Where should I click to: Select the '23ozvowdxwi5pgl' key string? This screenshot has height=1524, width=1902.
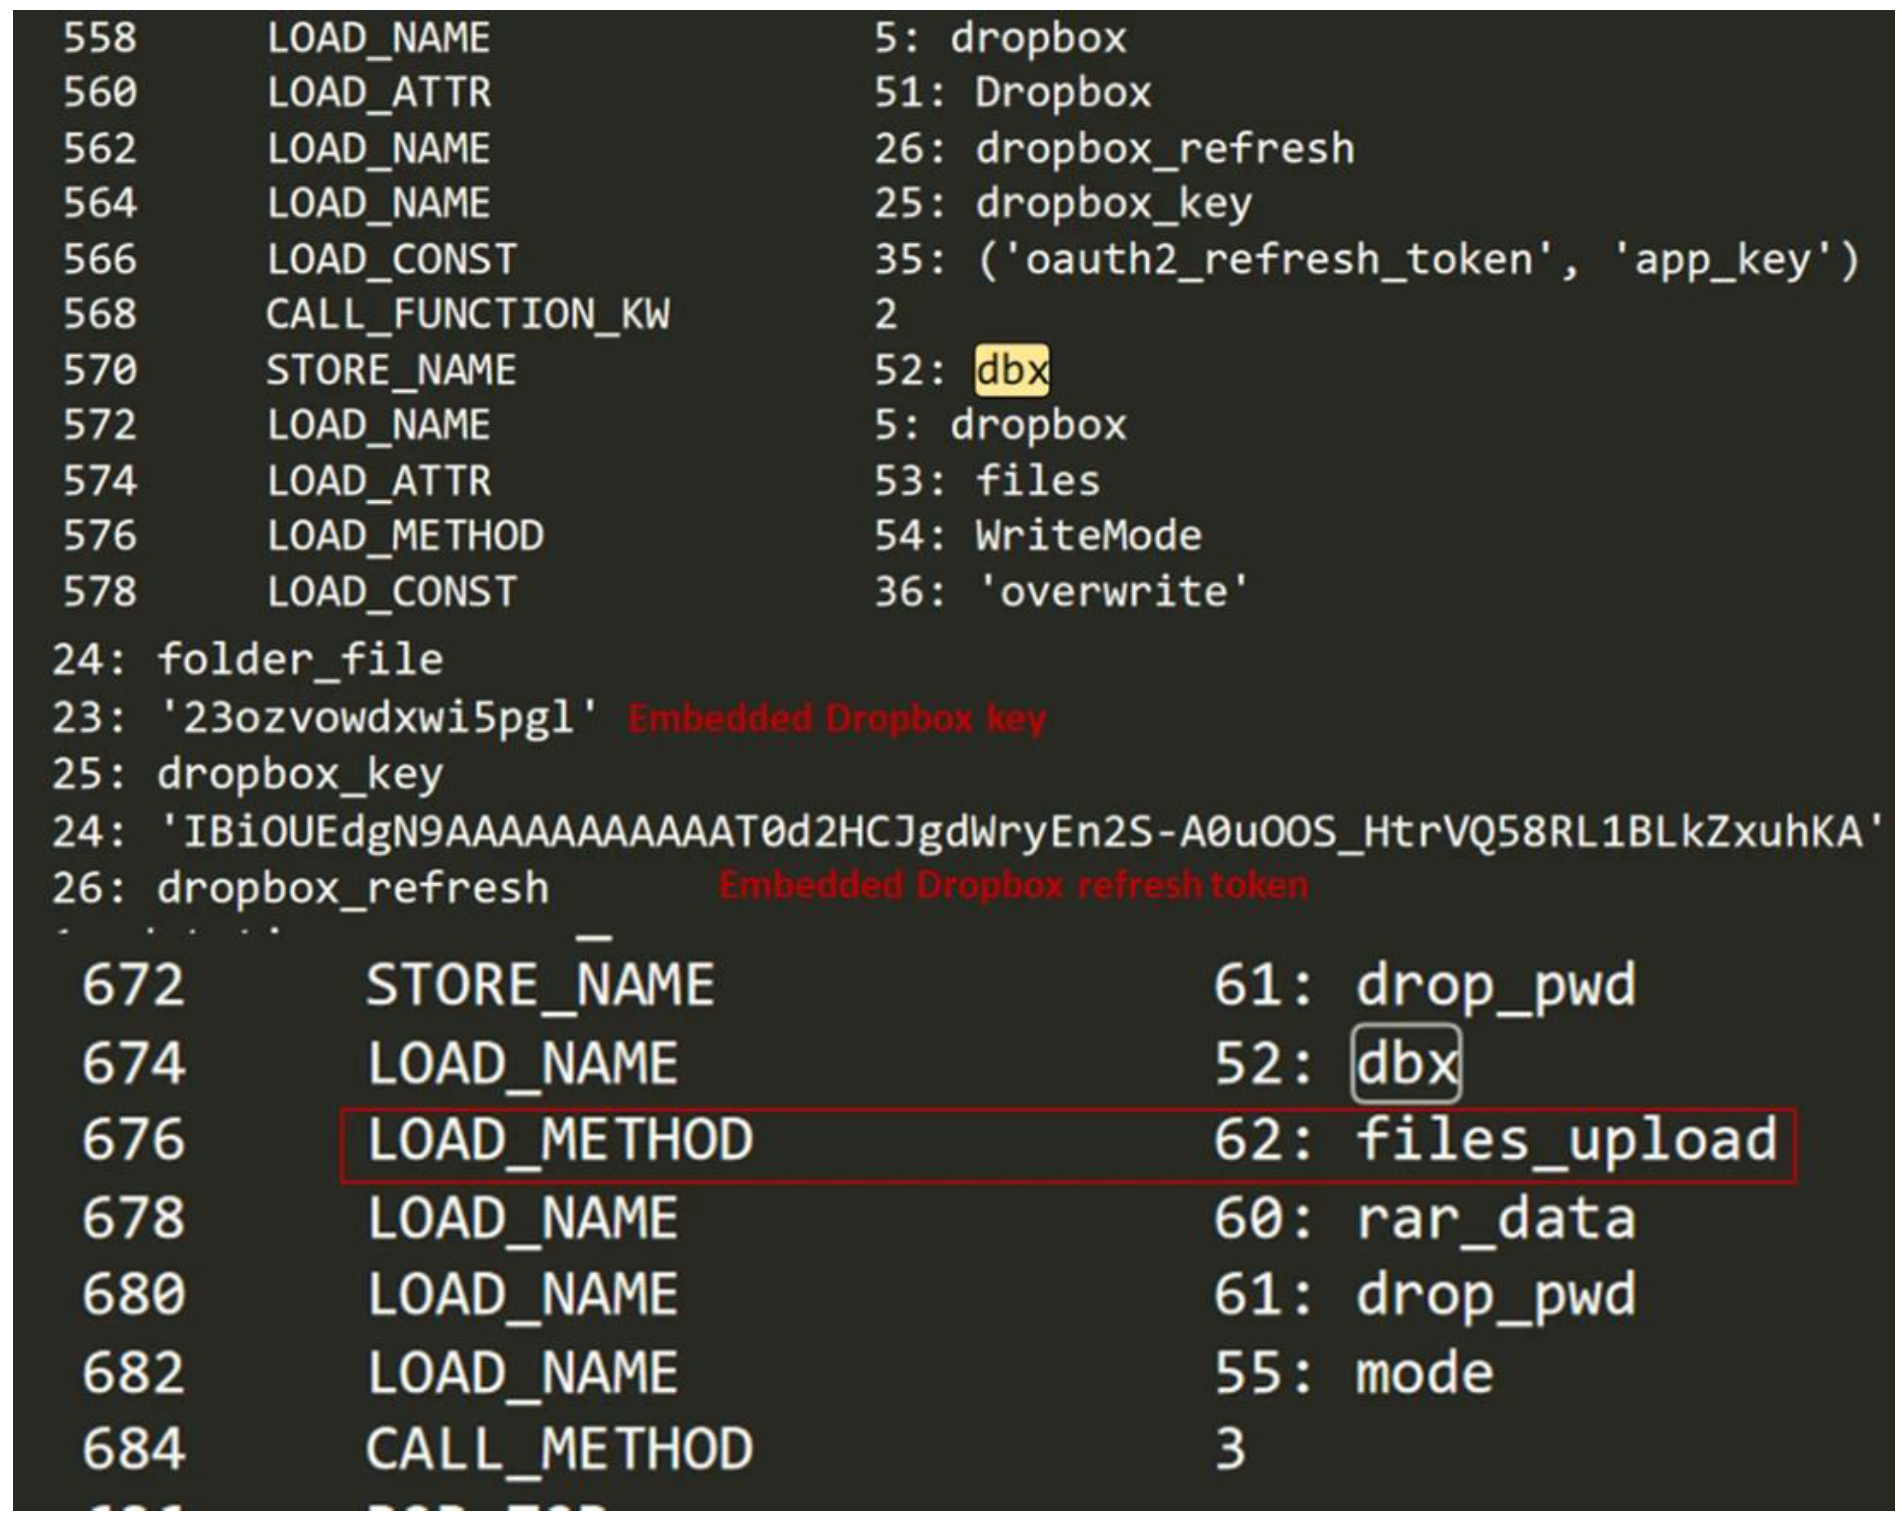[x=379, y=718]
